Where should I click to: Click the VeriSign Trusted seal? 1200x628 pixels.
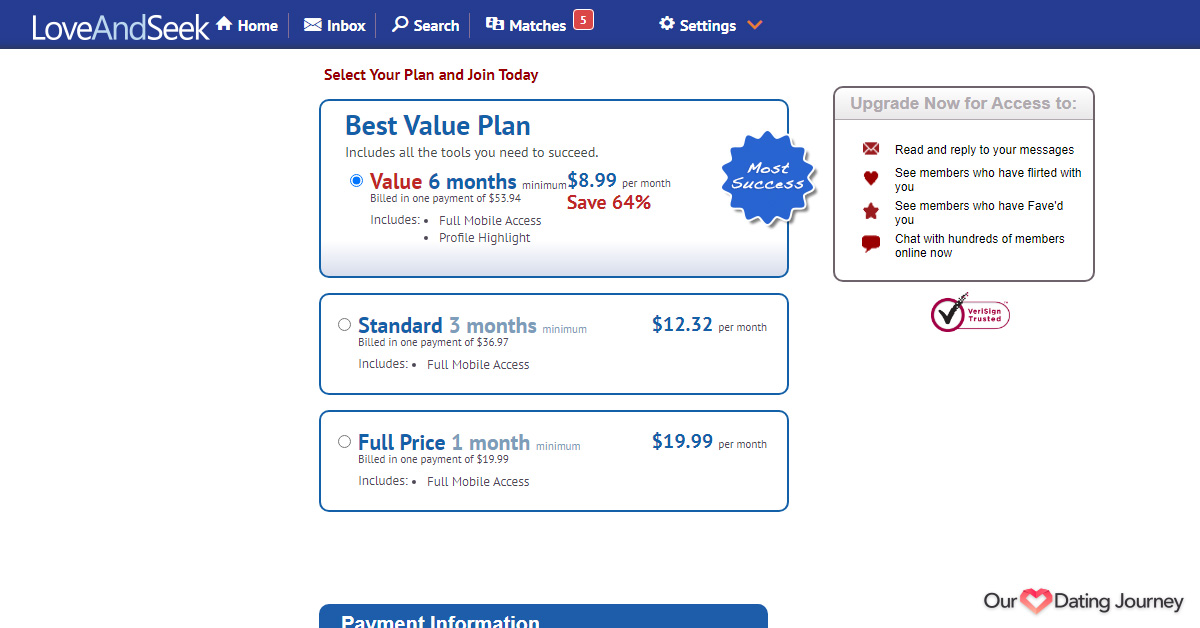point(970,313)
